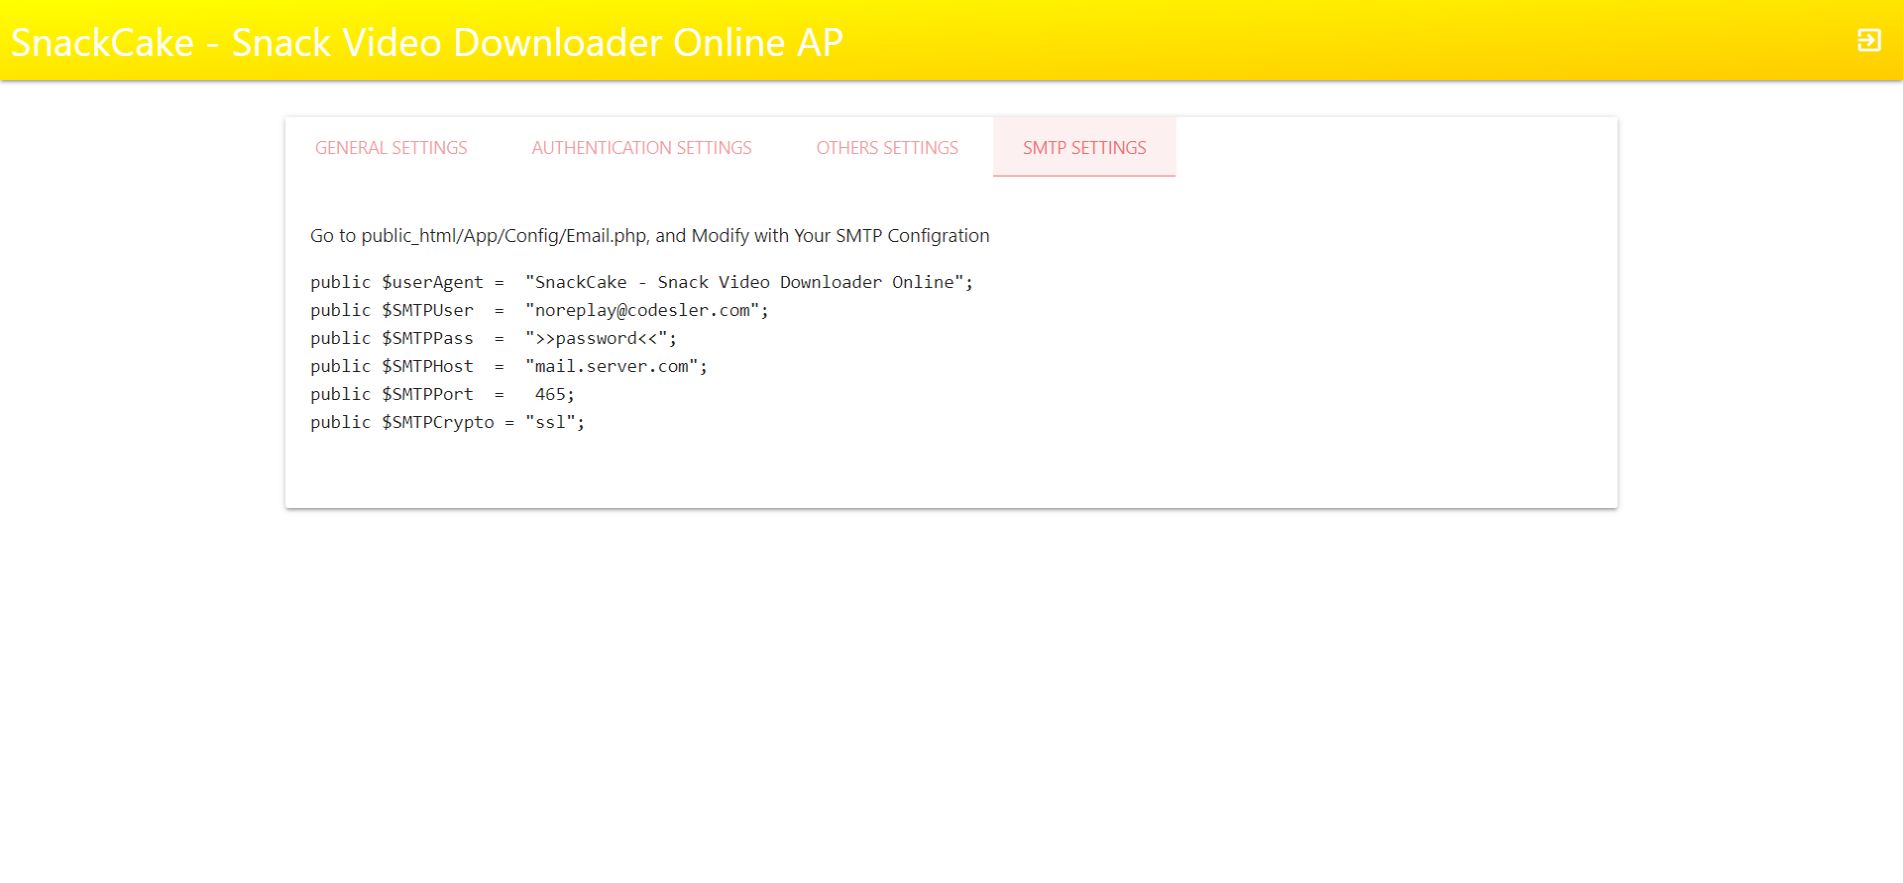Click the $SMTPCrypto "ssl" line

(447, 423)
